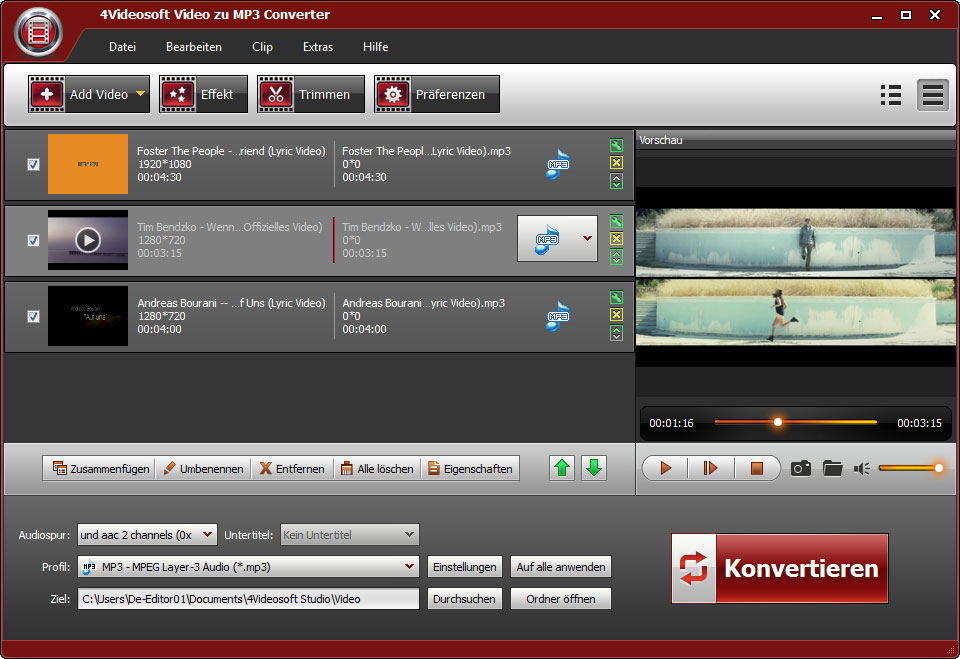Click the Alle löschen button
The width and height of the screenshot is (960, 659).
377,469
